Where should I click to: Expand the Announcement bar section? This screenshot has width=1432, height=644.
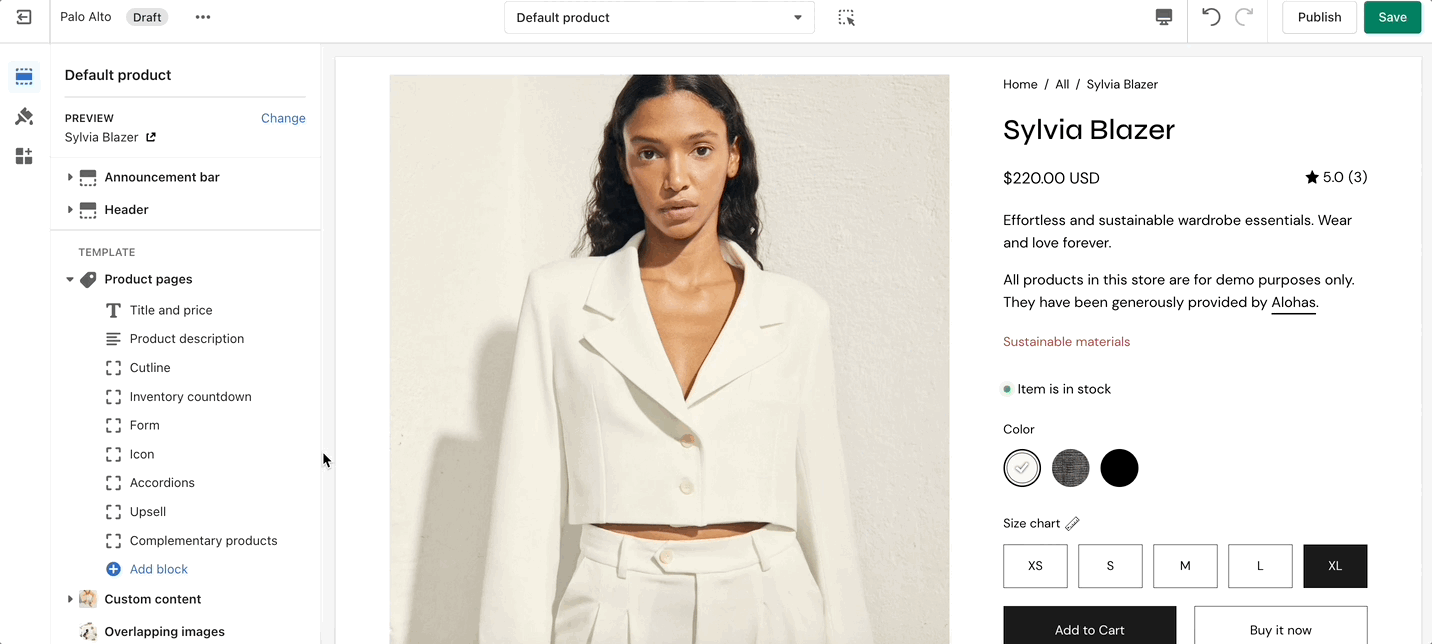pos(70,177)
